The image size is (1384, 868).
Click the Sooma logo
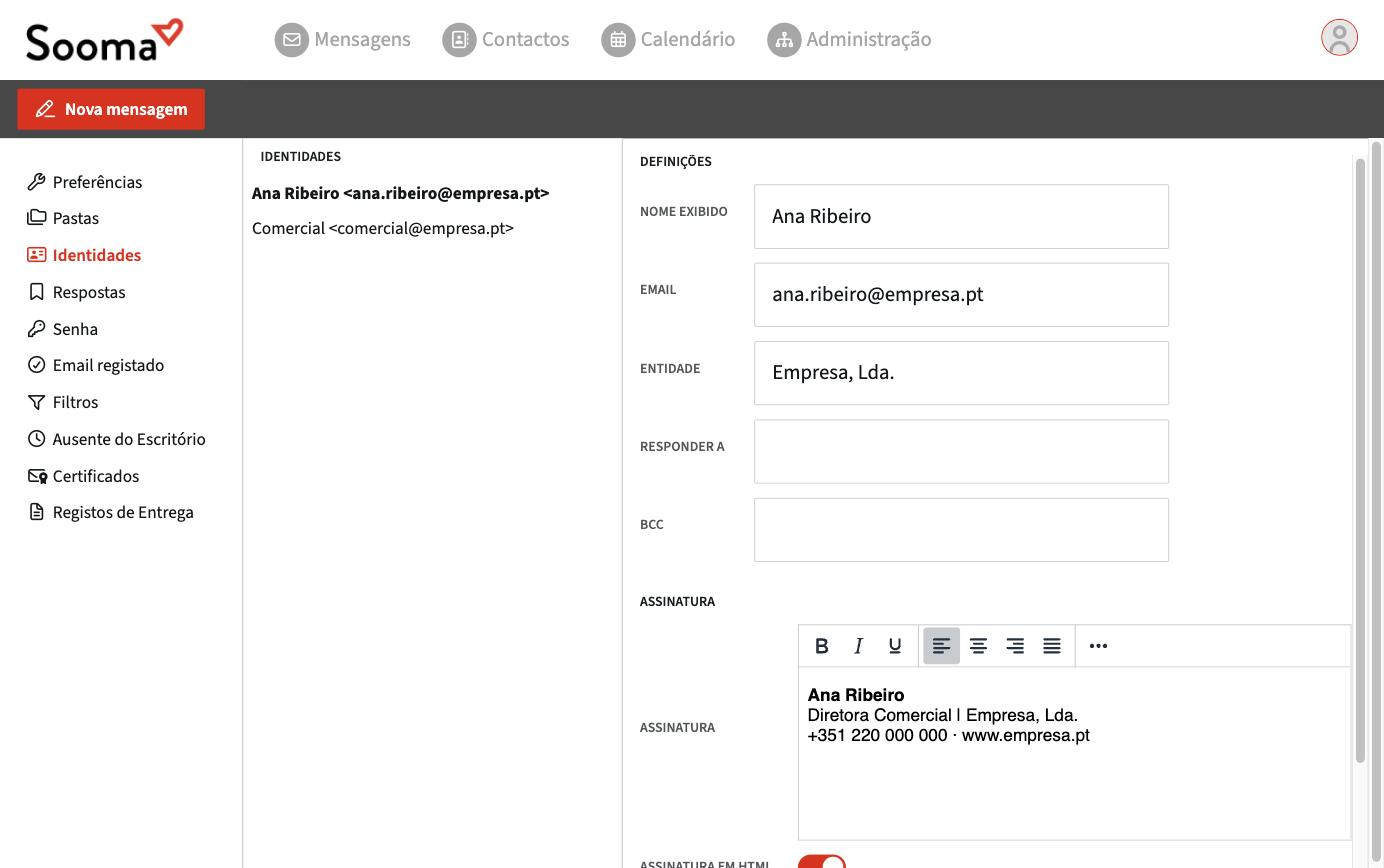click(105, 40)
